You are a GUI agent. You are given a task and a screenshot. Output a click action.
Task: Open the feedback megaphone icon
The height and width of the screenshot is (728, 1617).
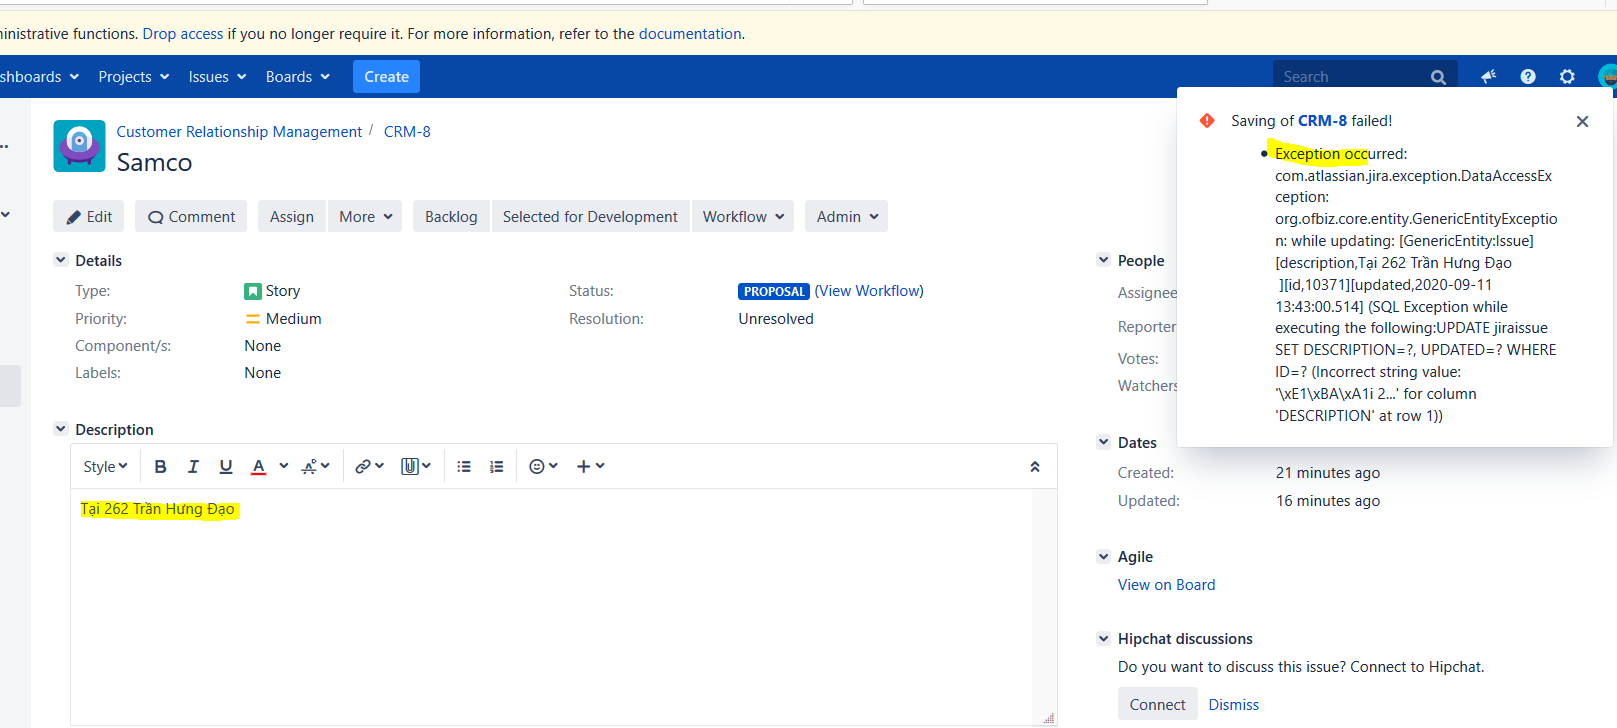click(x=1488, y=77)
